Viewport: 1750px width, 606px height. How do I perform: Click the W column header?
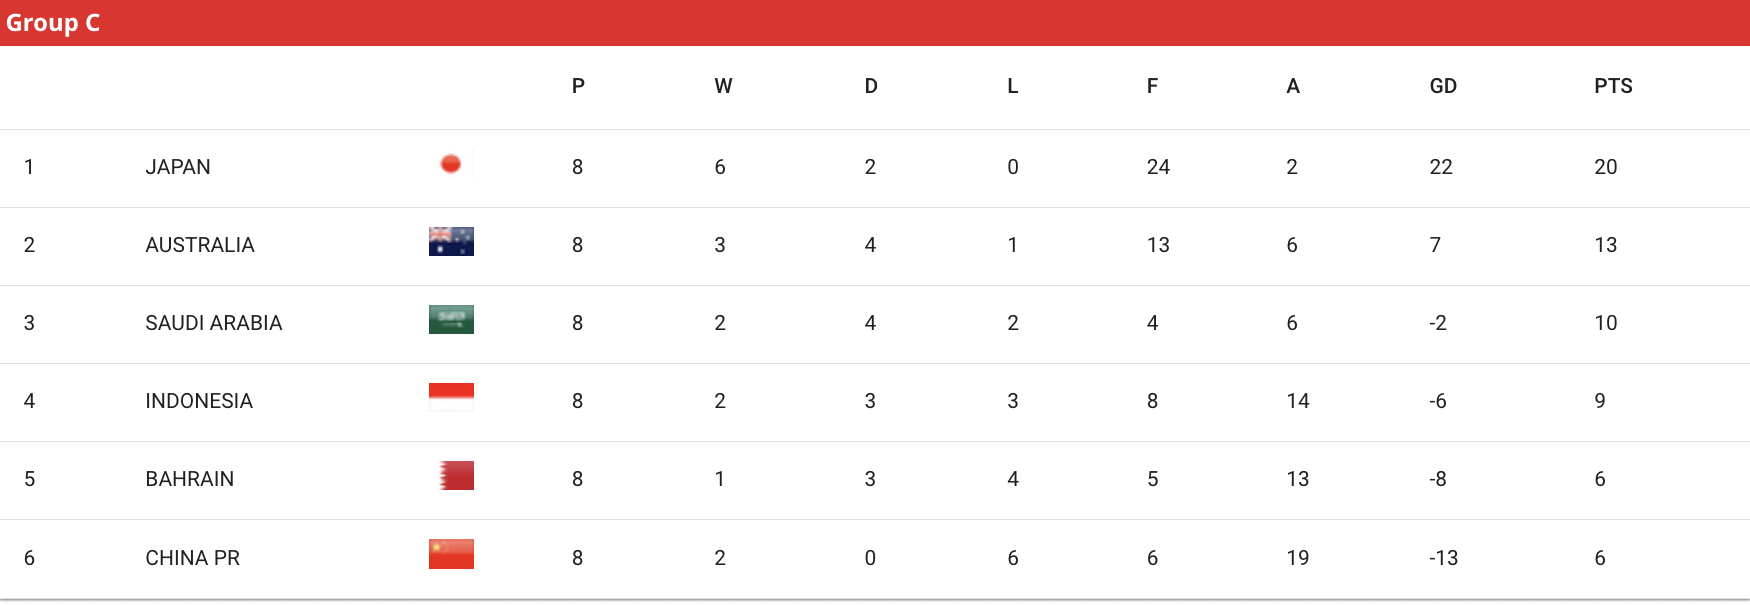723,86
